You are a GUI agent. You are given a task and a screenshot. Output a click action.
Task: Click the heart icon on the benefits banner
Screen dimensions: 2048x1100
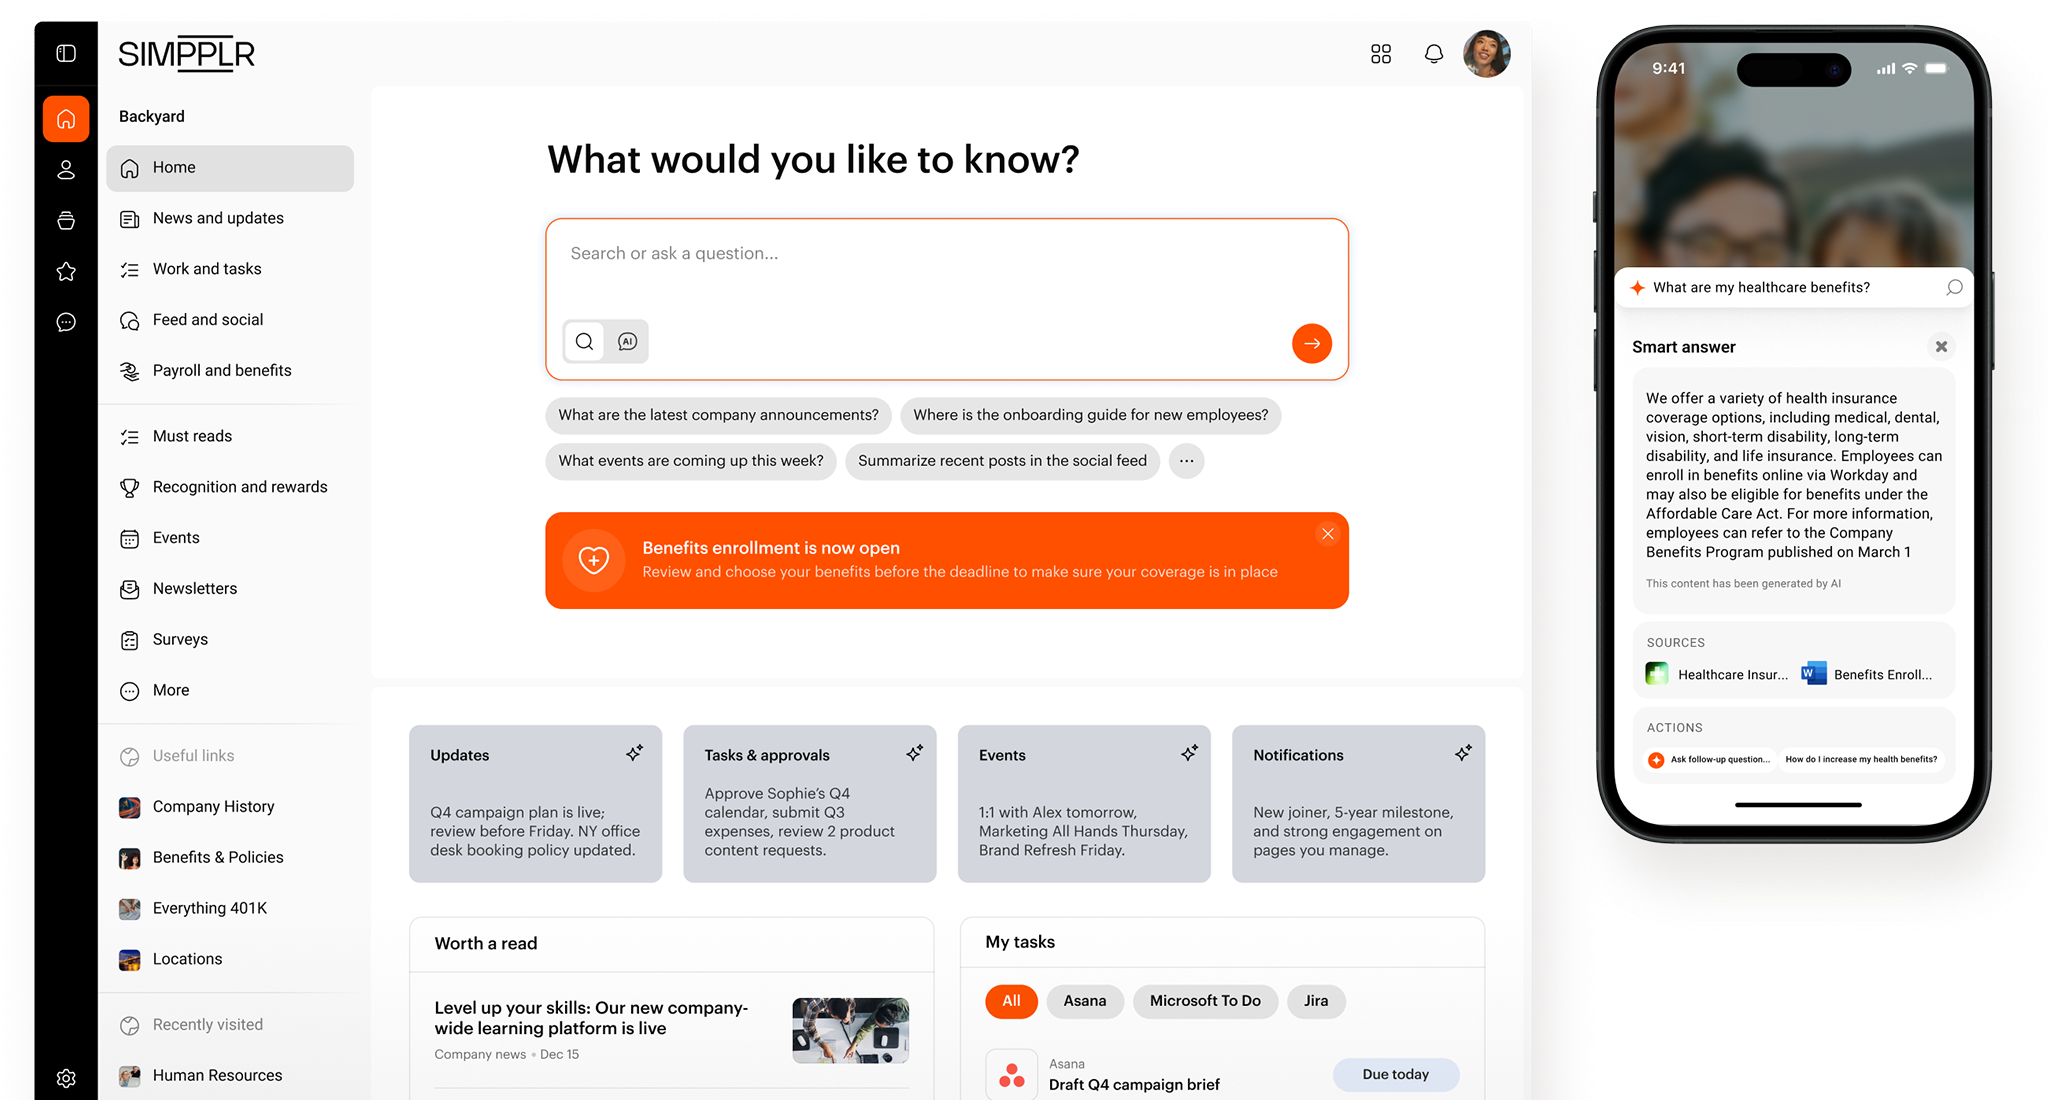pos(594,561)
